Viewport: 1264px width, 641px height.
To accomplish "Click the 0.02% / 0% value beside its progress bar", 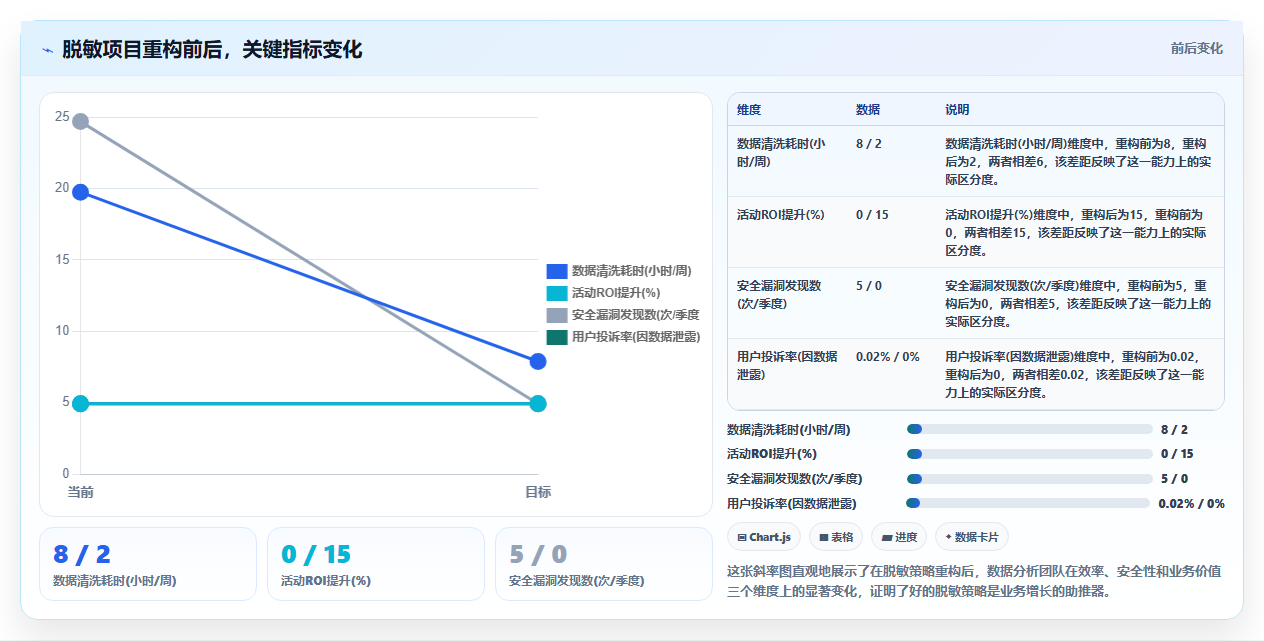I will pos(1191,503).
